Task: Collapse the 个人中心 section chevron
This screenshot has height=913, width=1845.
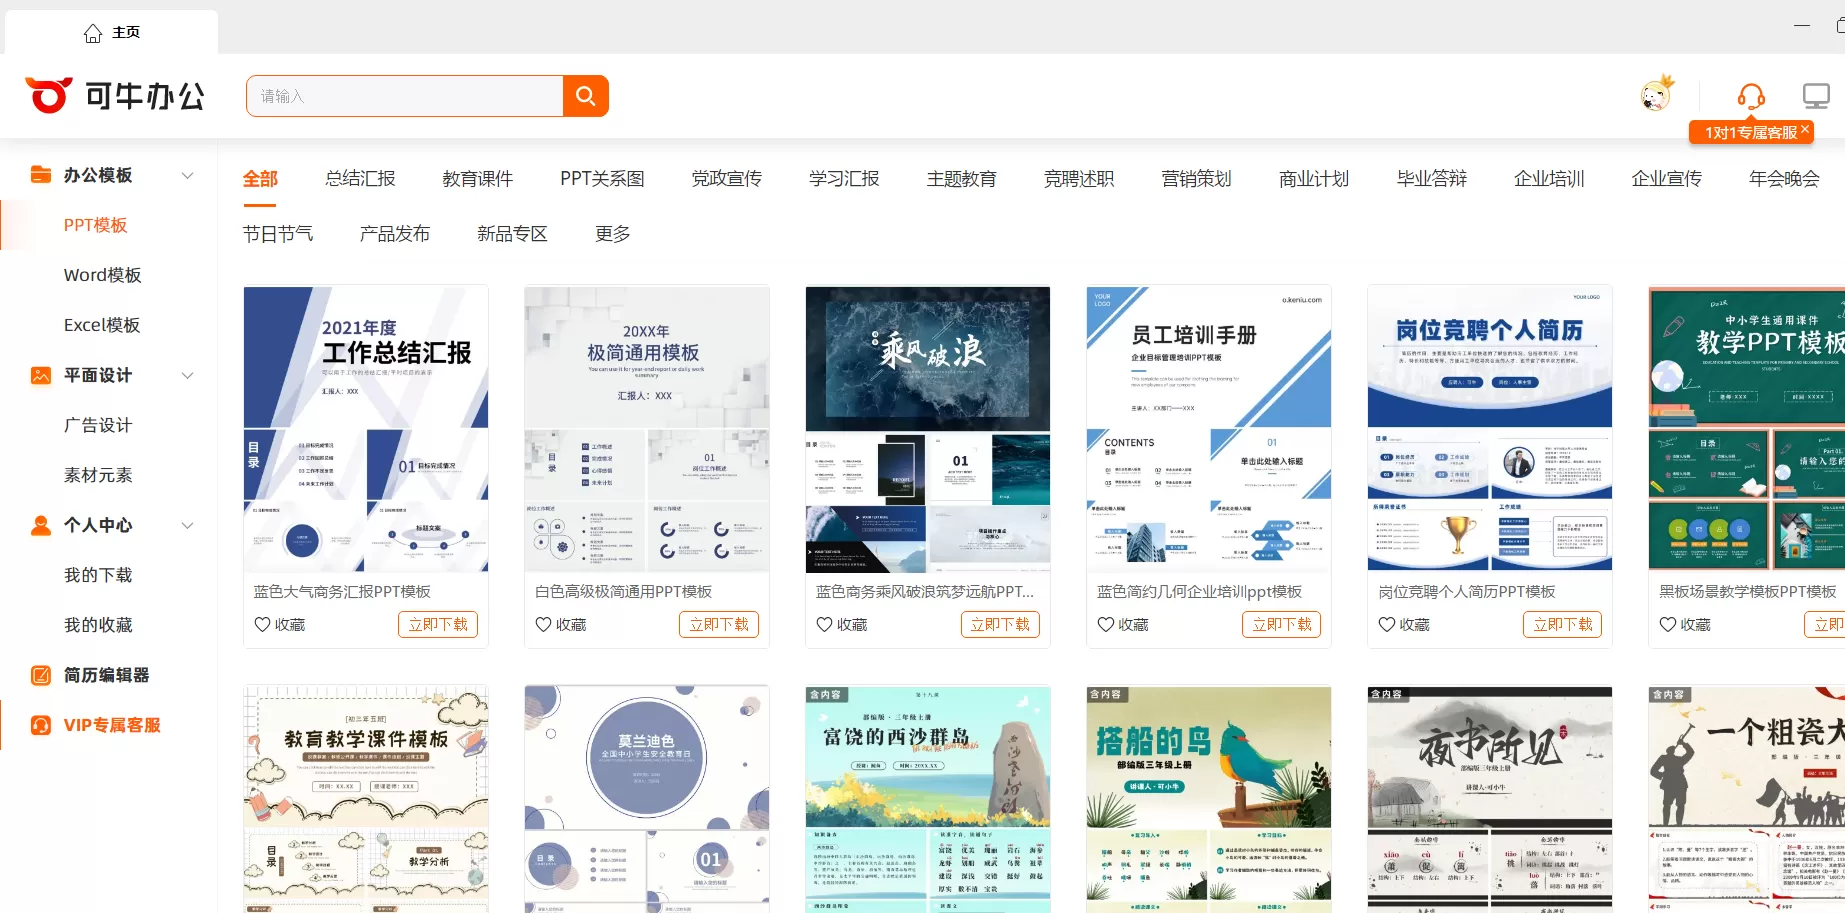Action: [187, 525]
